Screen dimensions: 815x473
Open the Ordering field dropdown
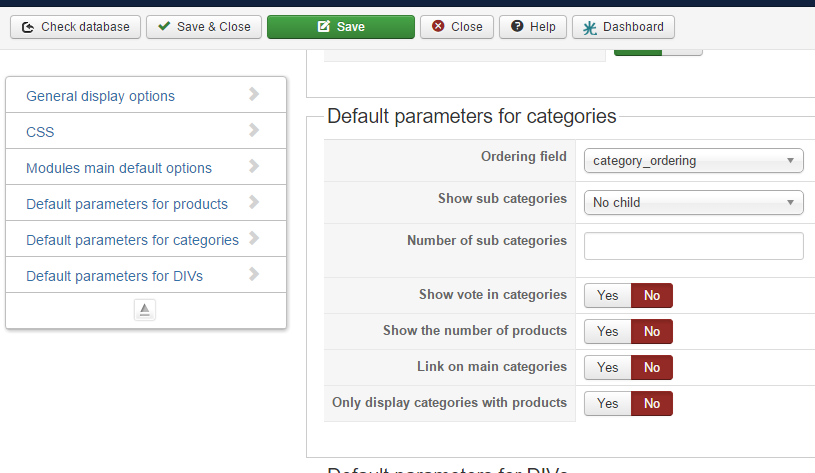693,160
